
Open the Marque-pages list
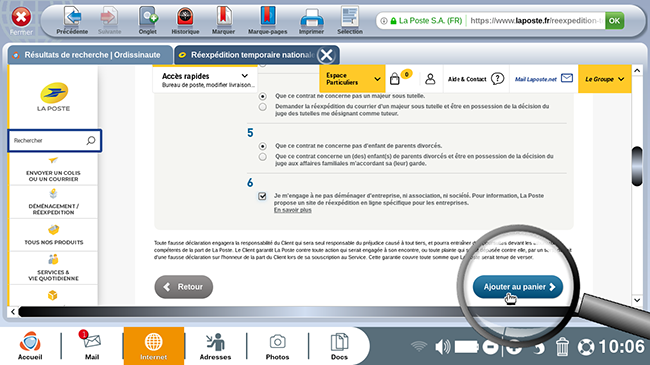click(267, 20)
